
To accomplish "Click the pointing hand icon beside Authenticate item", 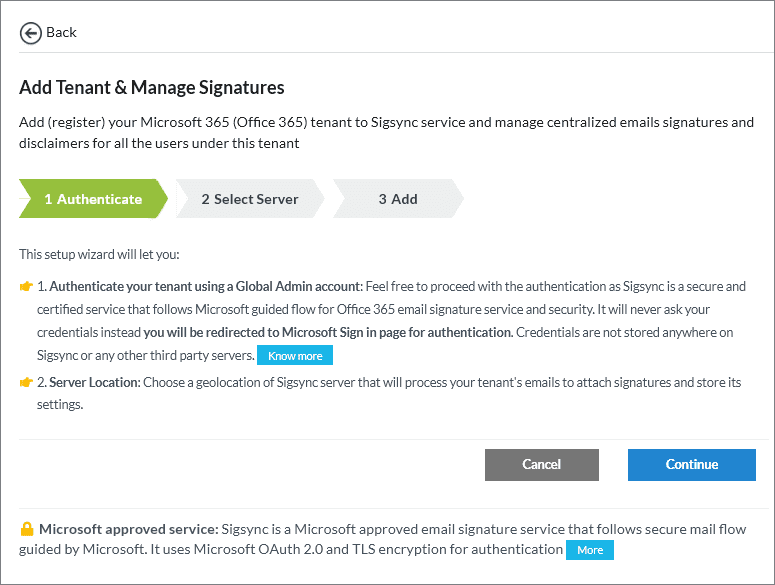I will 26,287.
